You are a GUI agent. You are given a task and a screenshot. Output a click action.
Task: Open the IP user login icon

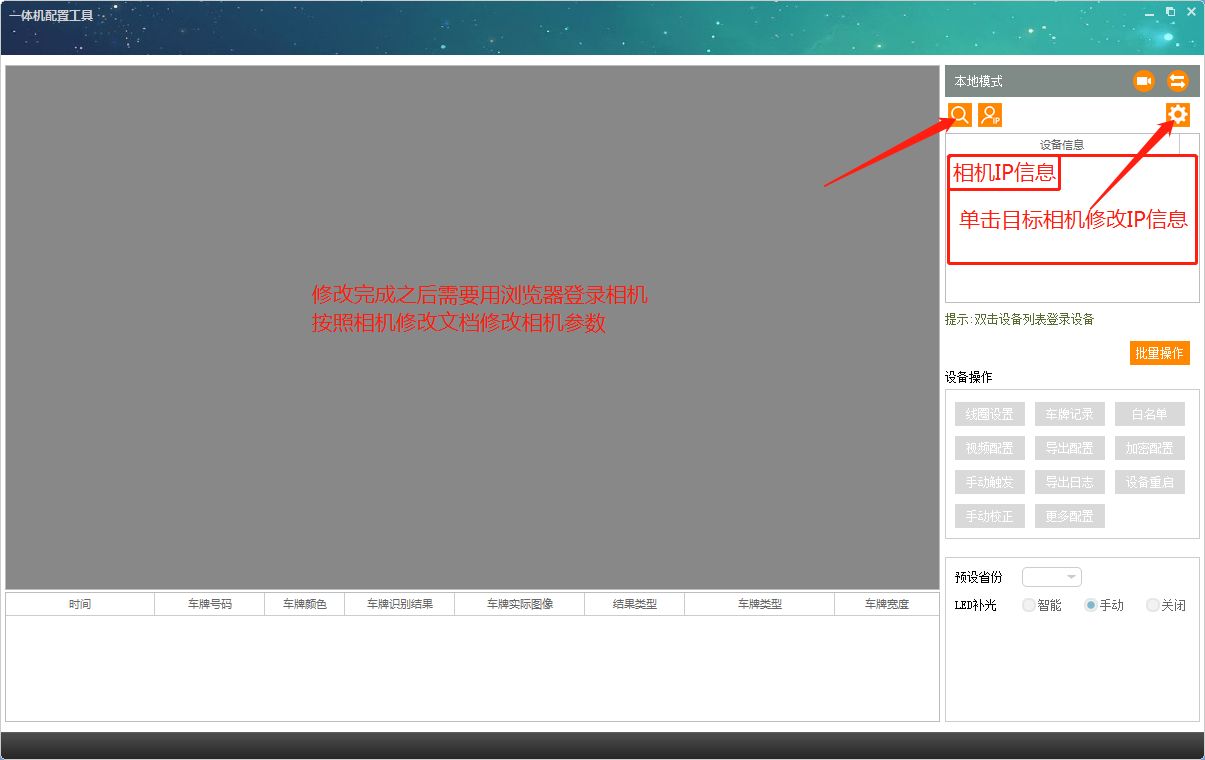tap(990, 115)
